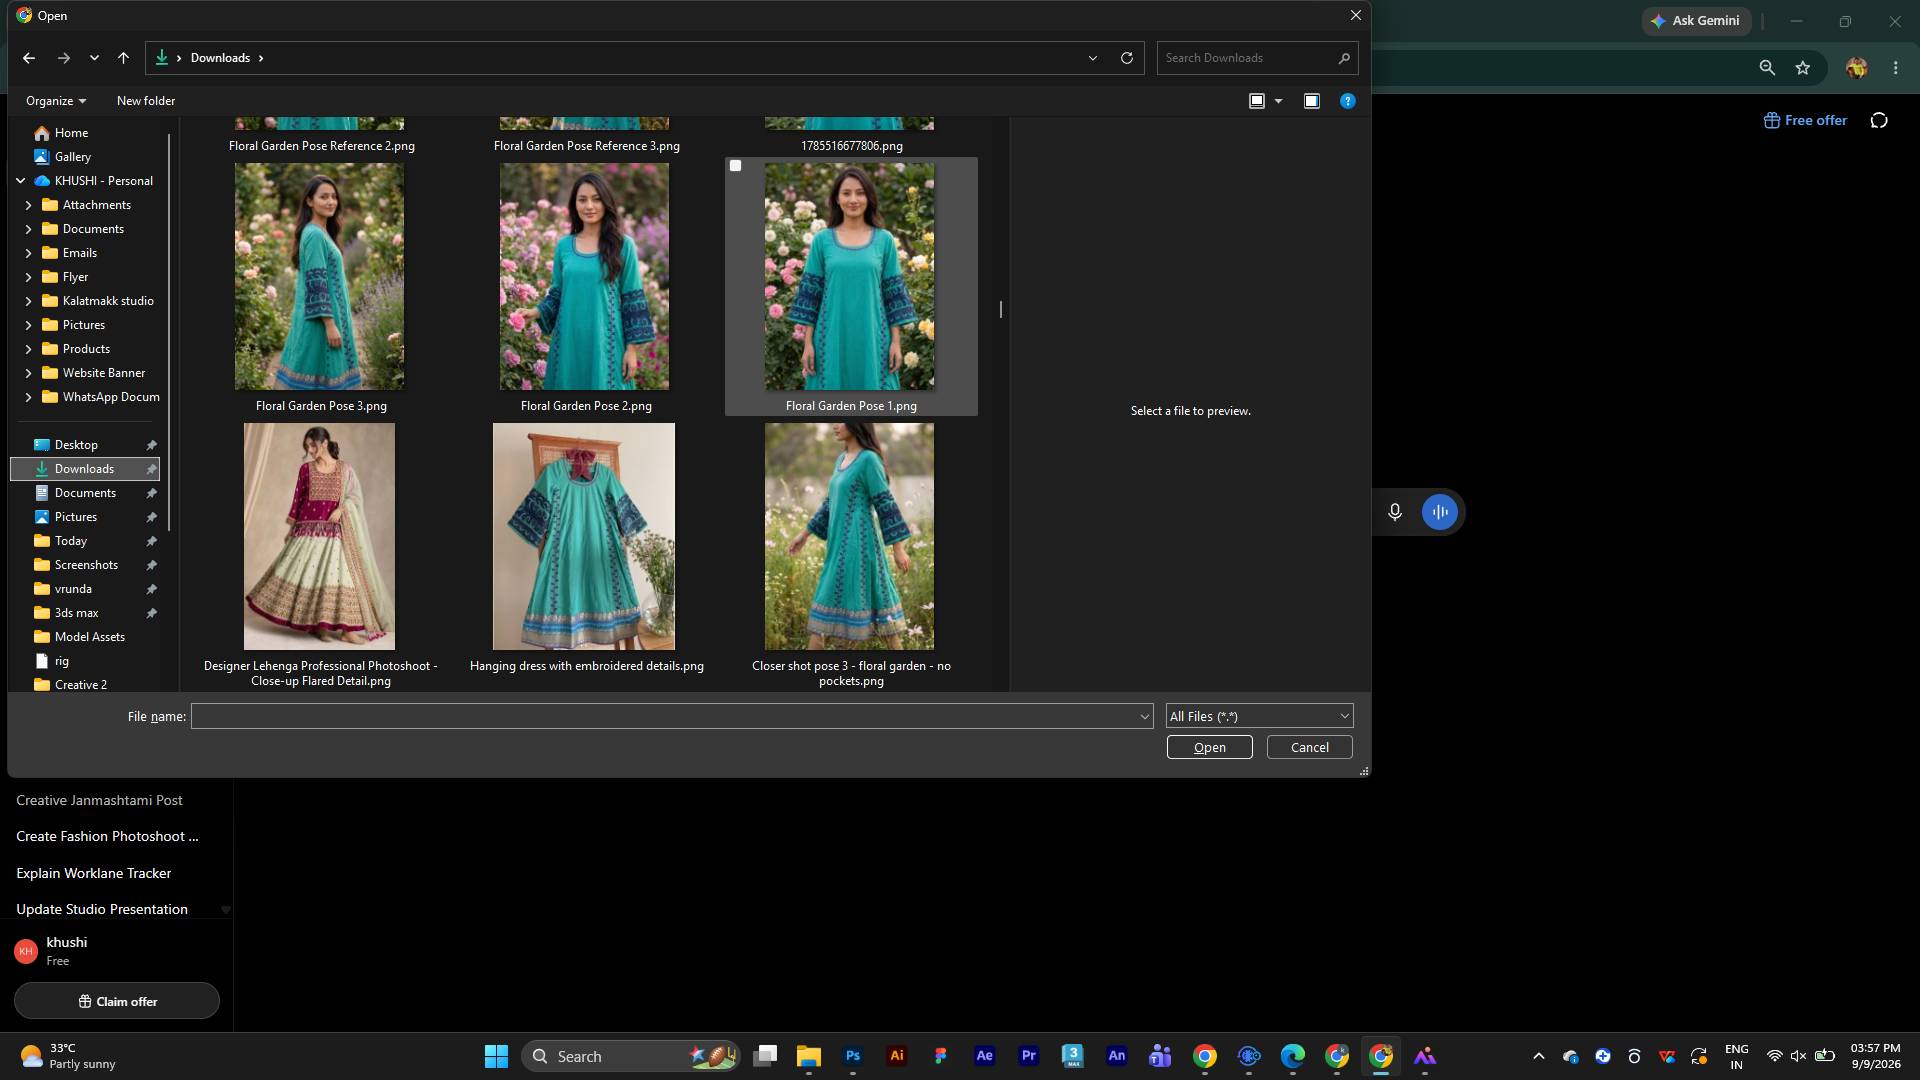Open the Organize menu
The width and height of the screenshot is (1920, 1080).
[56, 101]
